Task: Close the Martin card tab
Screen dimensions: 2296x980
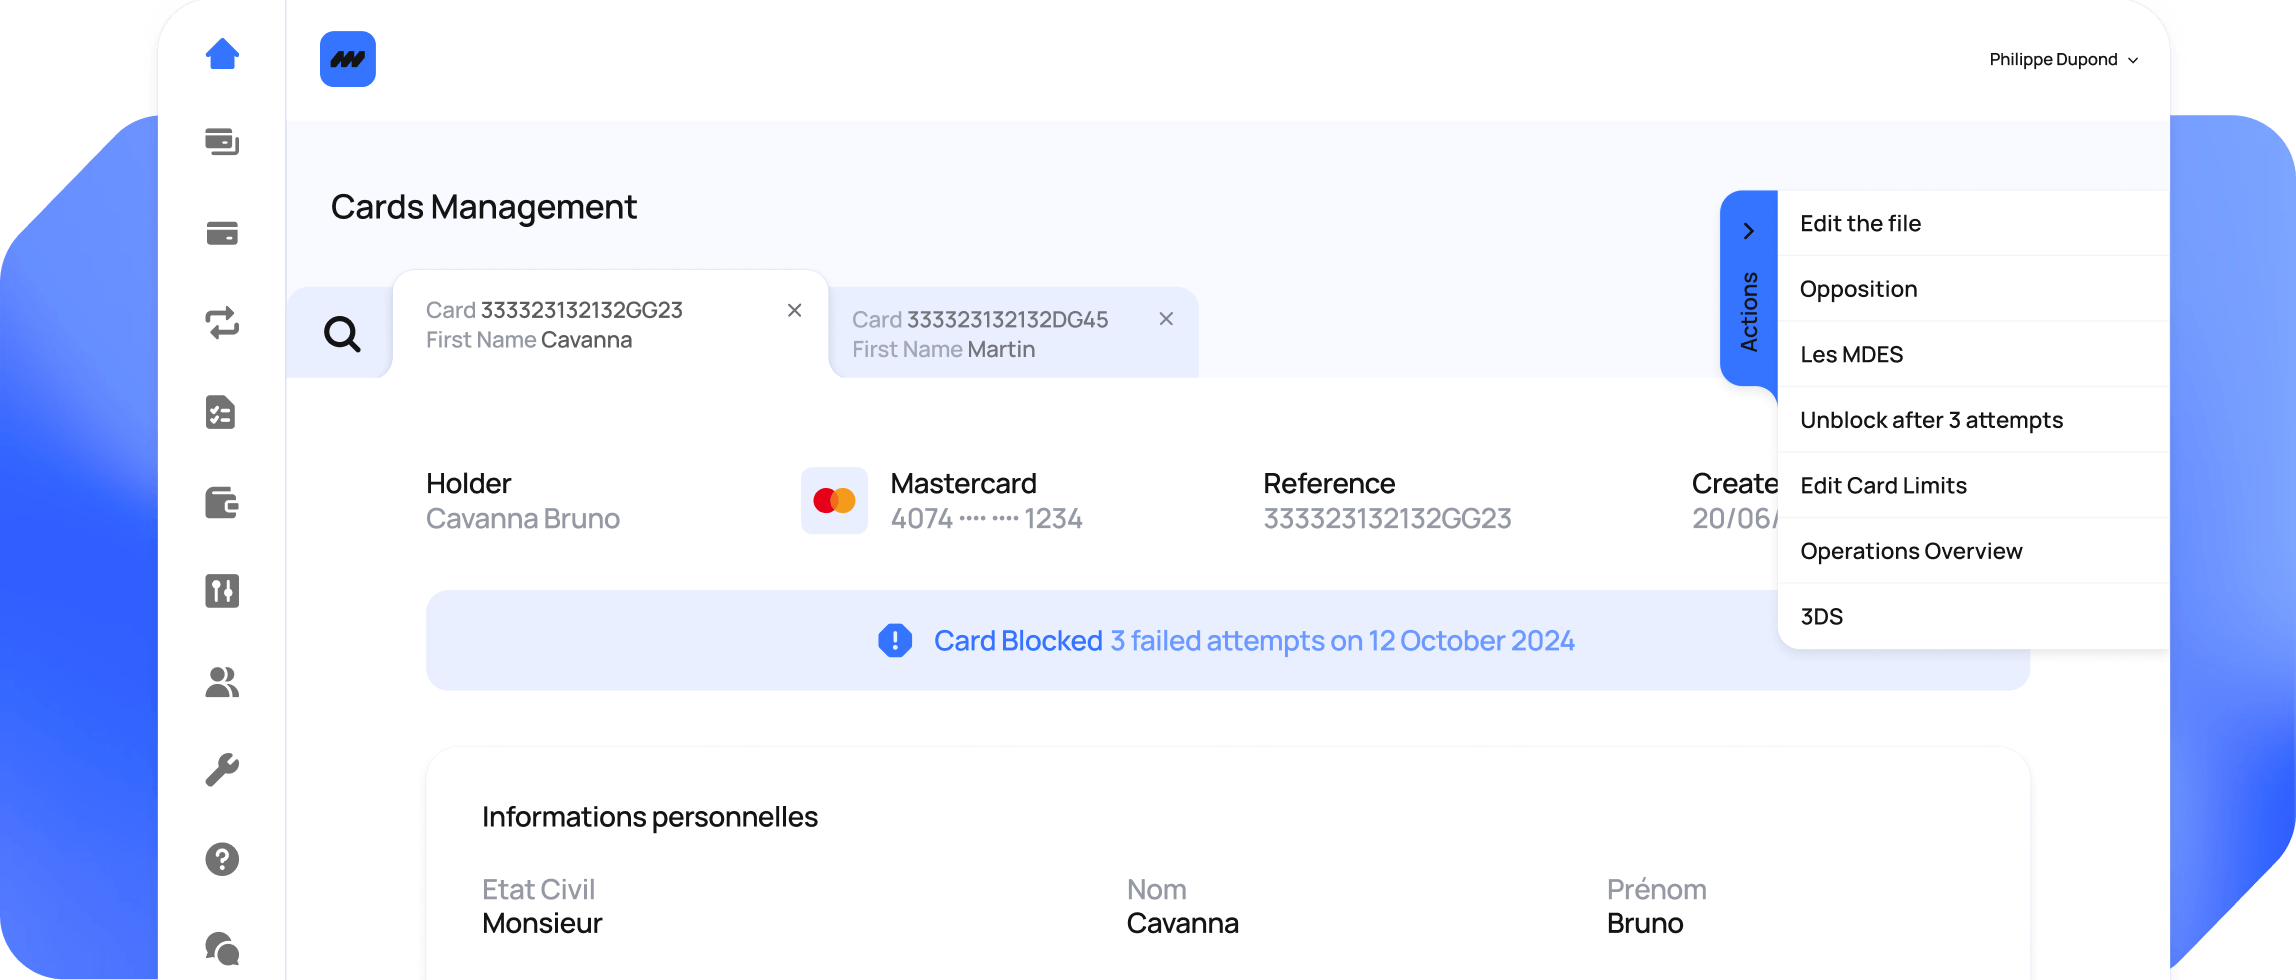Action: pyautogui.click(x=1166, y=319)
